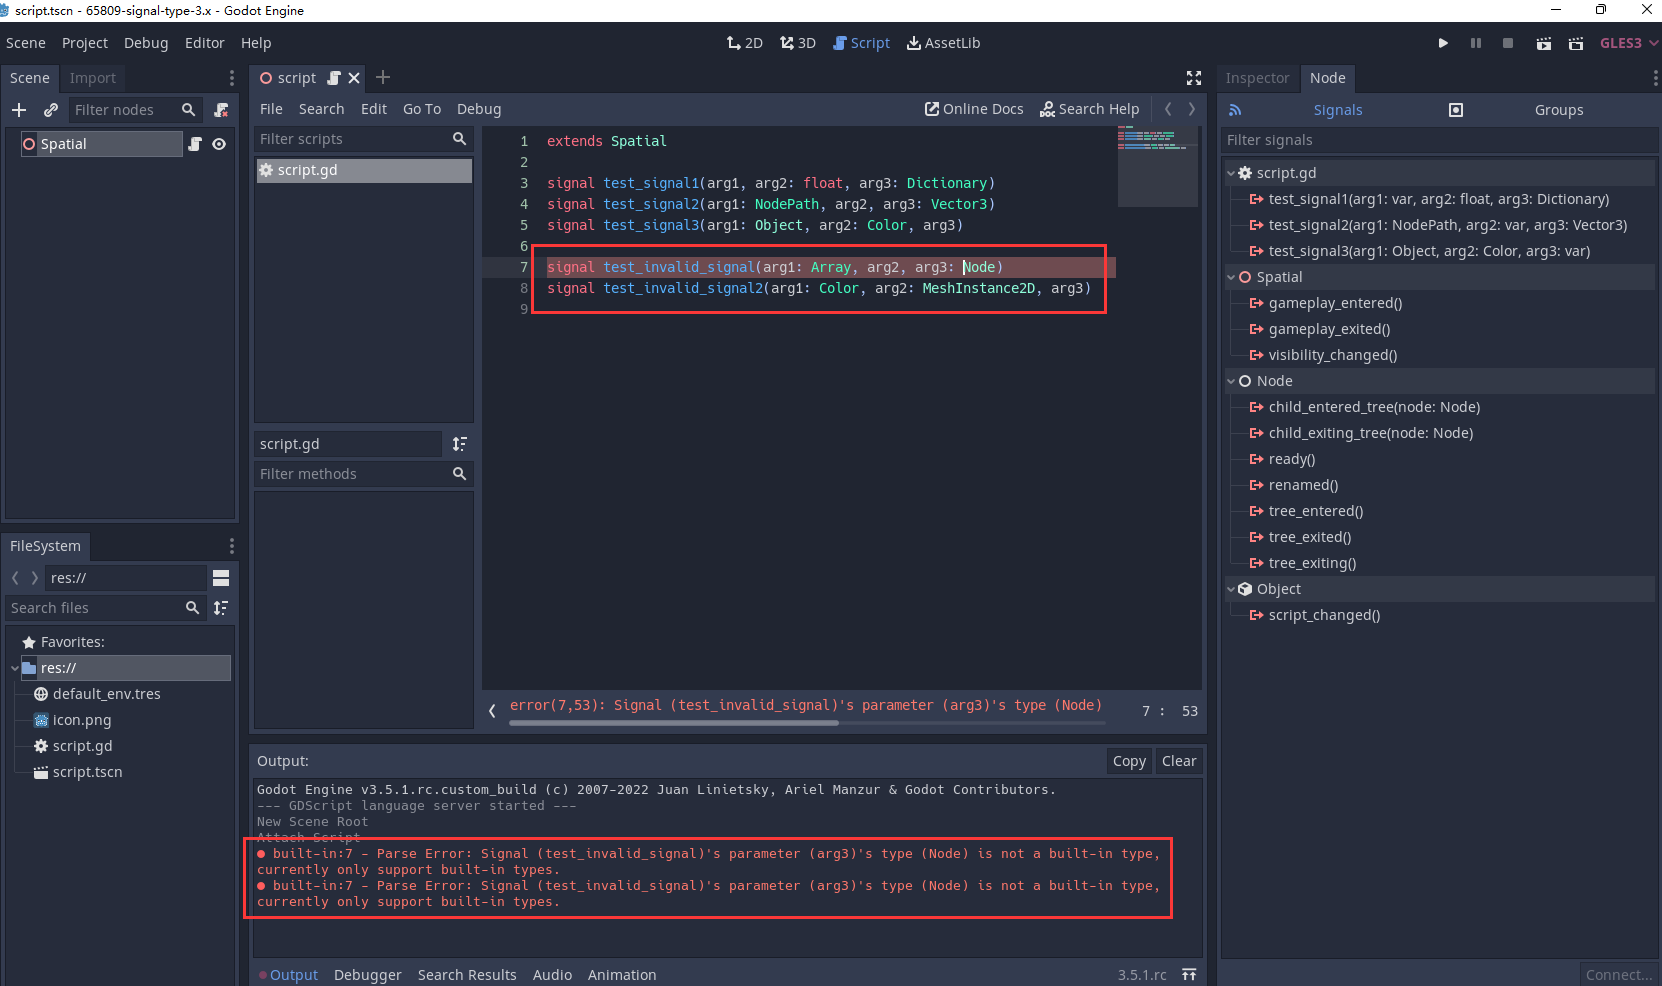Pause the running scene
Screen dimensions: 1662x986
1475,43
